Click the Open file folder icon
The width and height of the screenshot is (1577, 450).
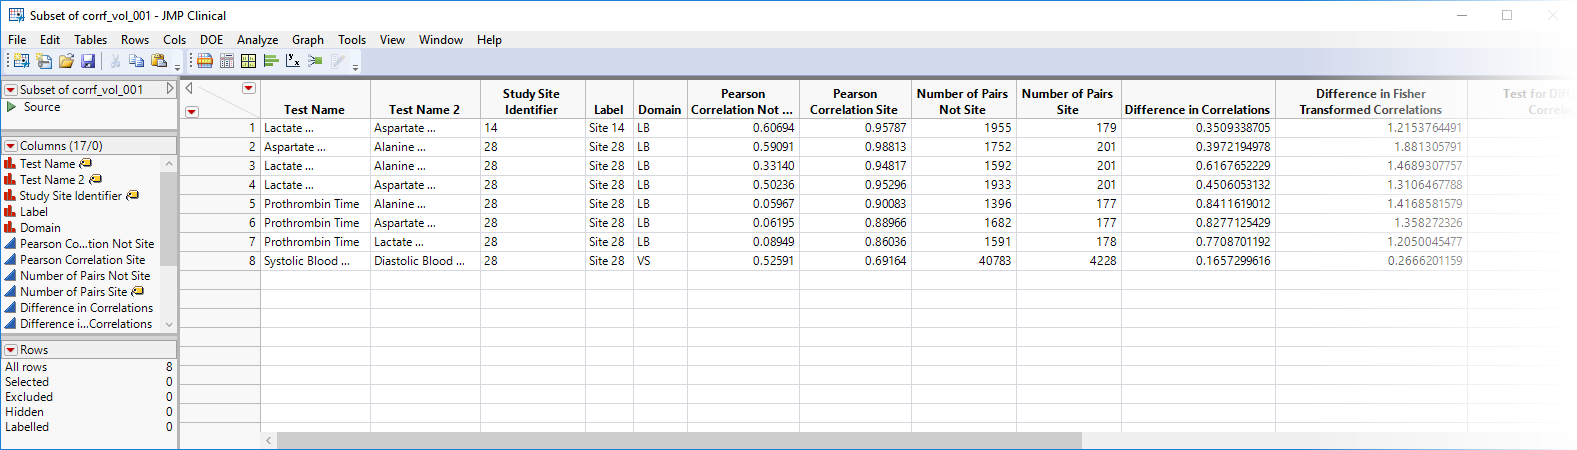(66, 61)
